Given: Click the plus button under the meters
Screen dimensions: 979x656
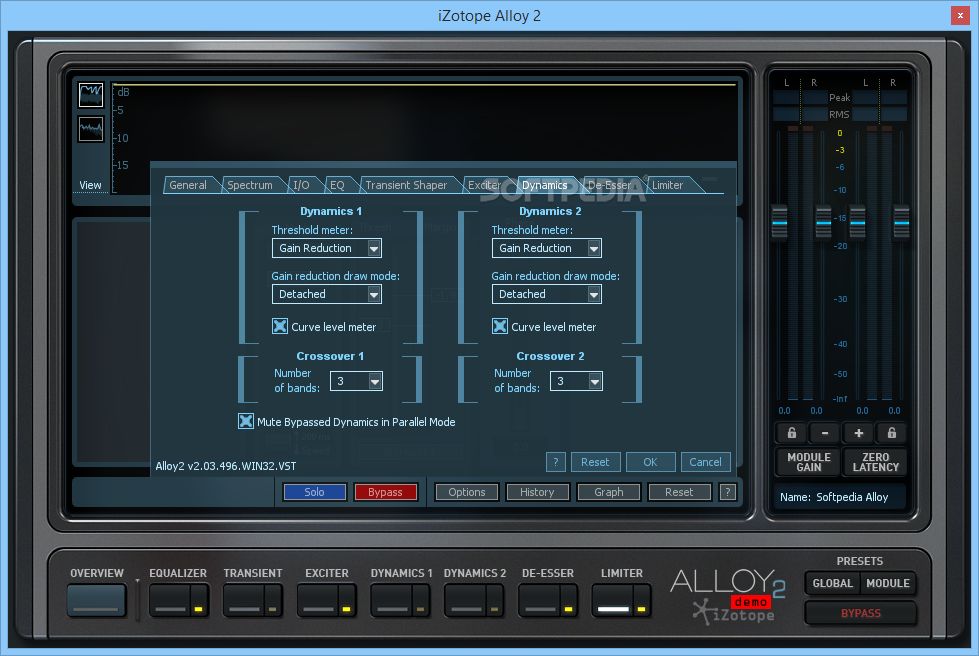Looking at the screenshot, I should pos(858,433).
